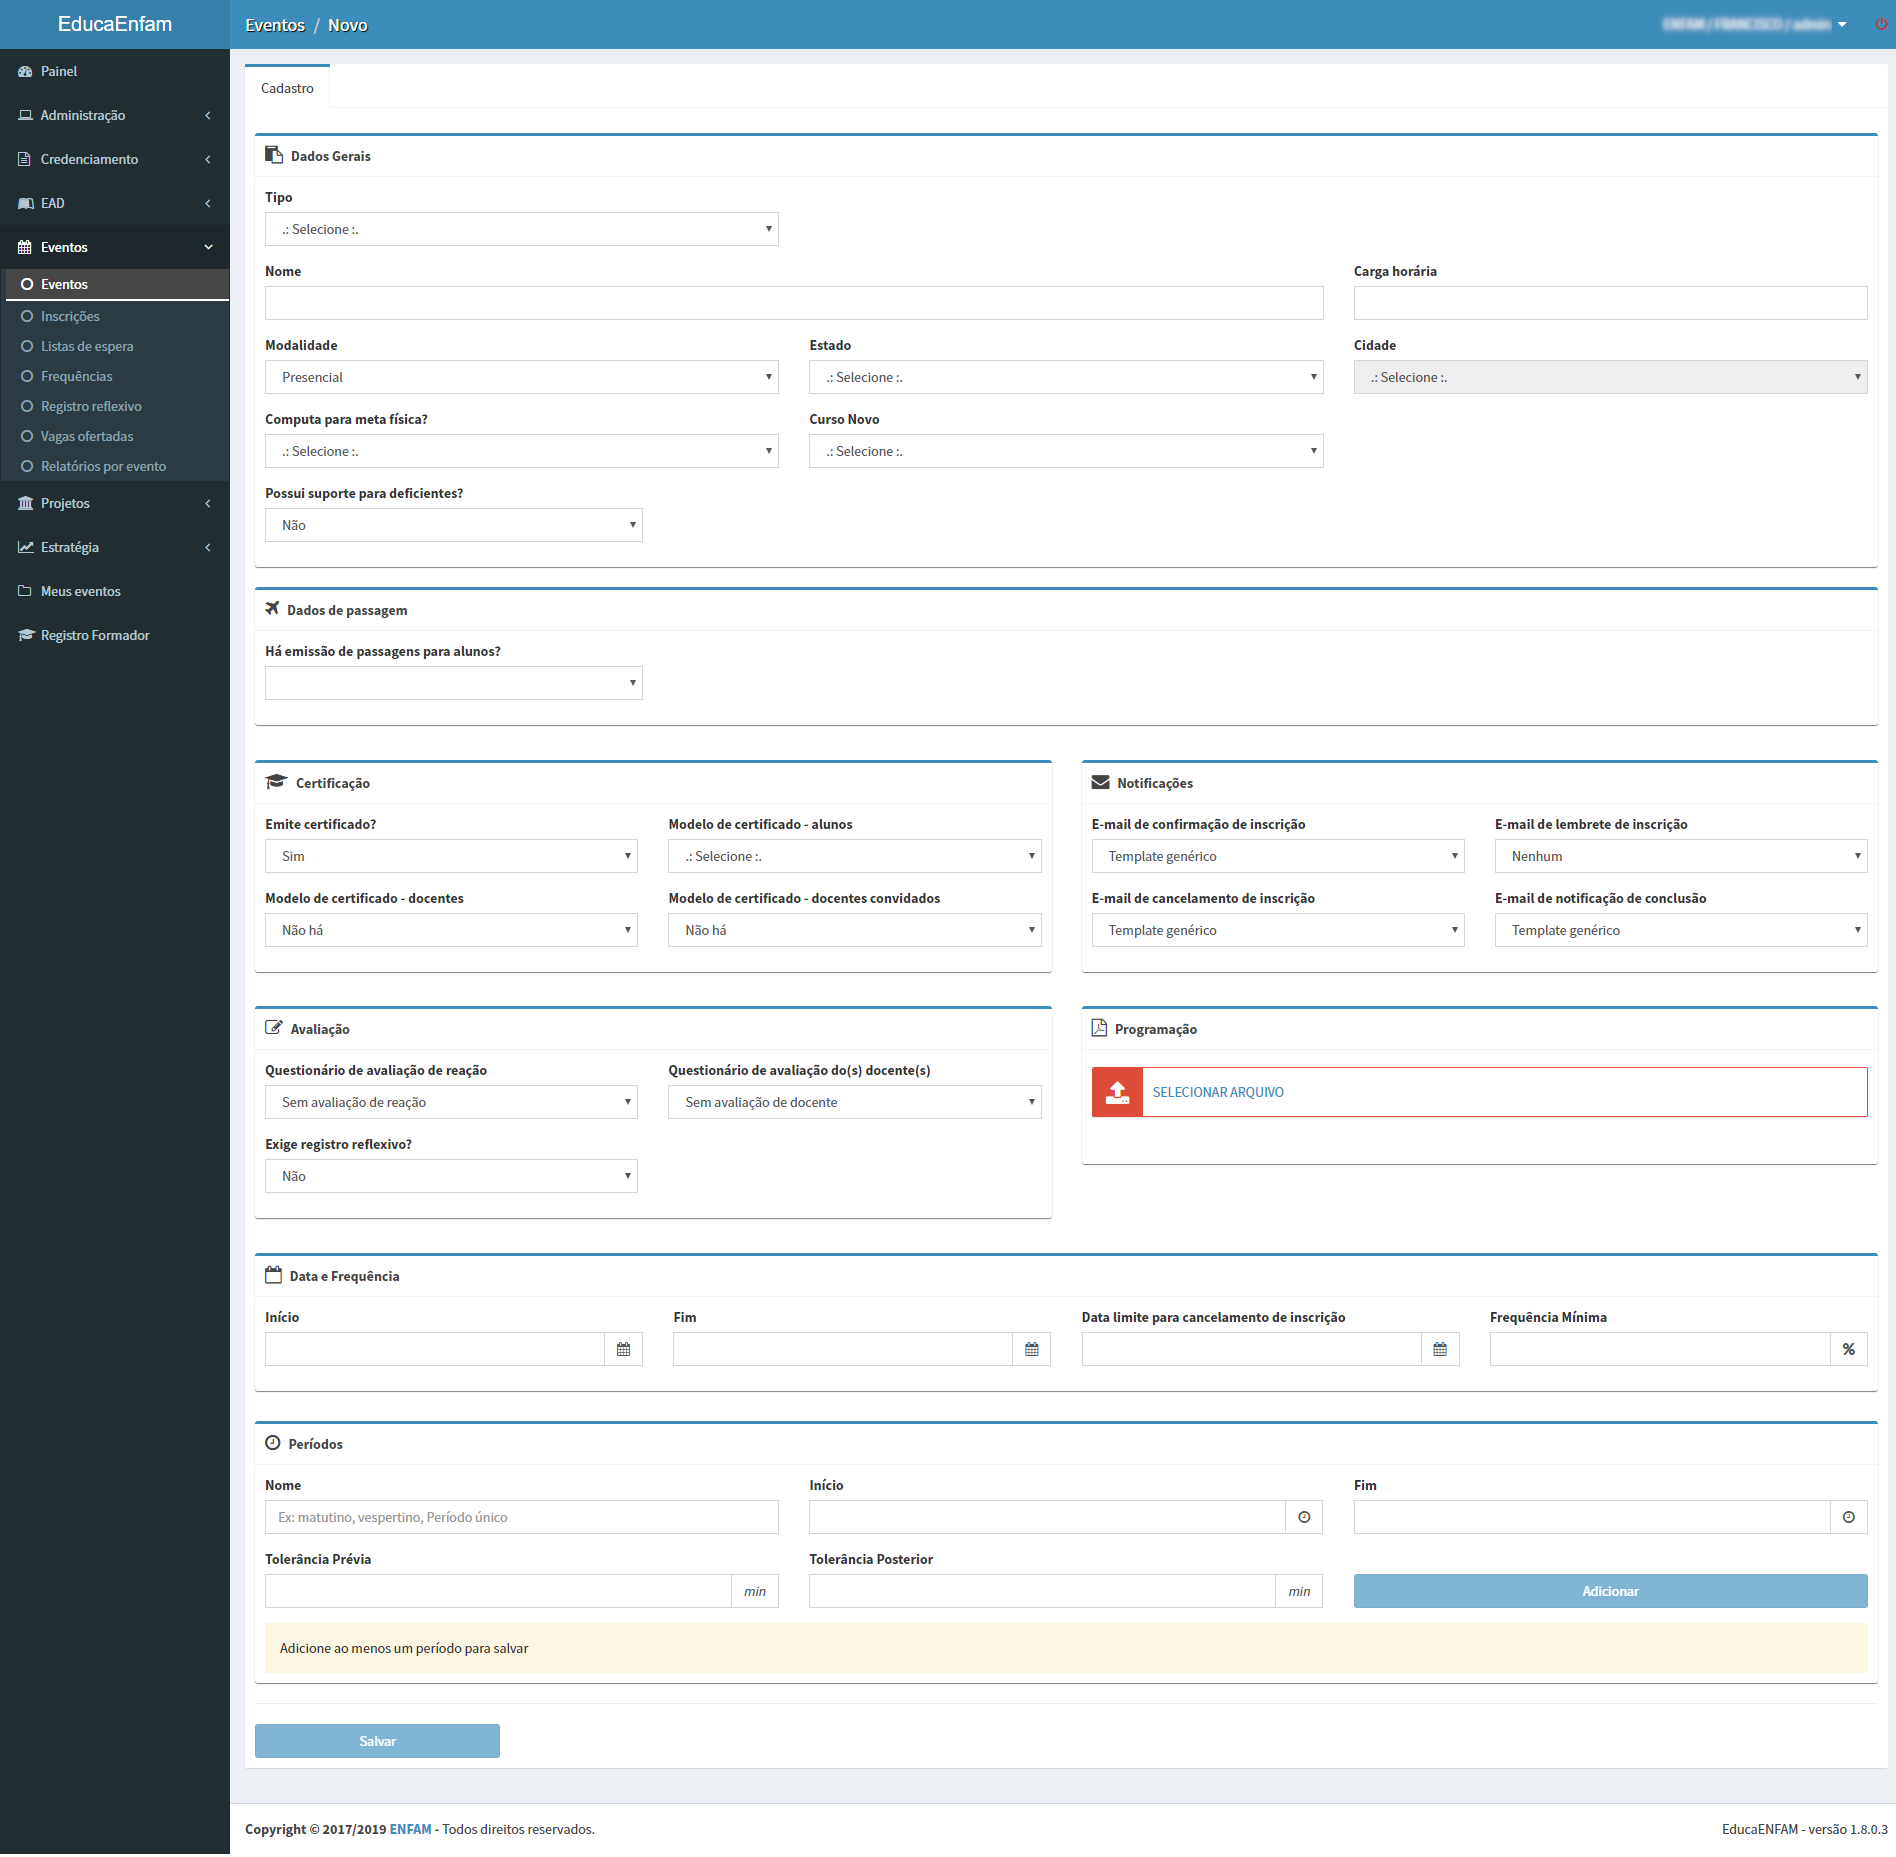1896x1857 pixels.
Task: Click the Programação PDF icon
Action: (1099, 1027)
